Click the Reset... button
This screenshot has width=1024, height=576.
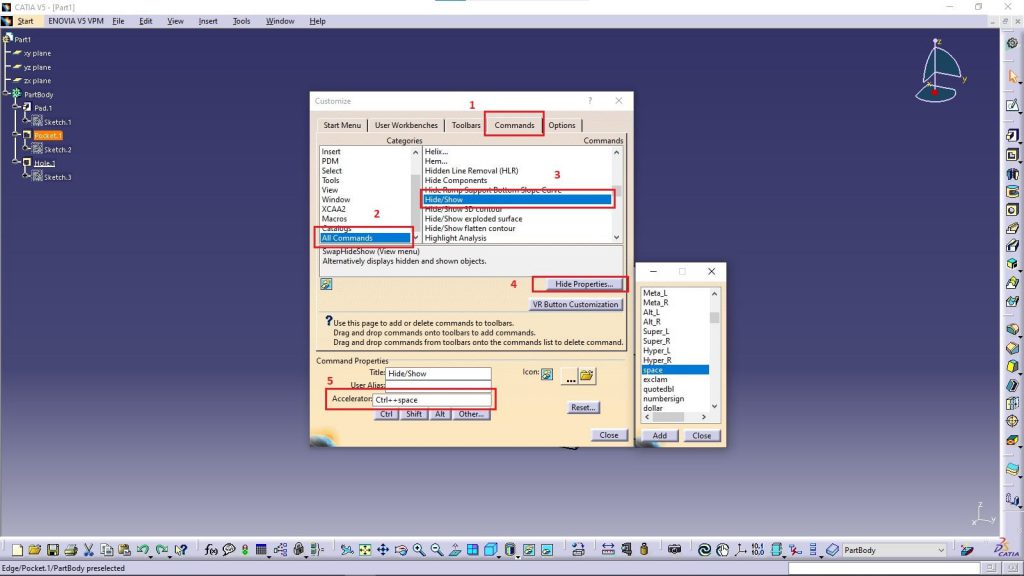click(583, 408)
